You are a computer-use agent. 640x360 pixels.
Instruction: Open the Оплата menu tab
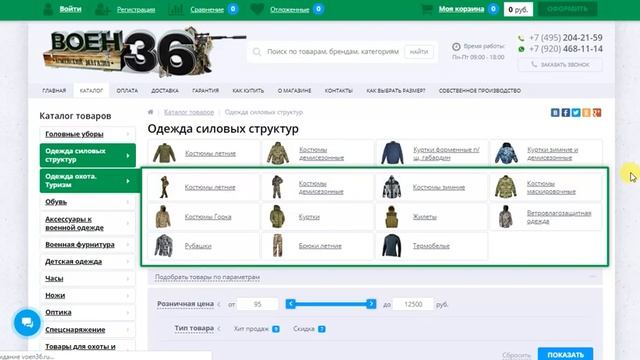tap(127, 91)
